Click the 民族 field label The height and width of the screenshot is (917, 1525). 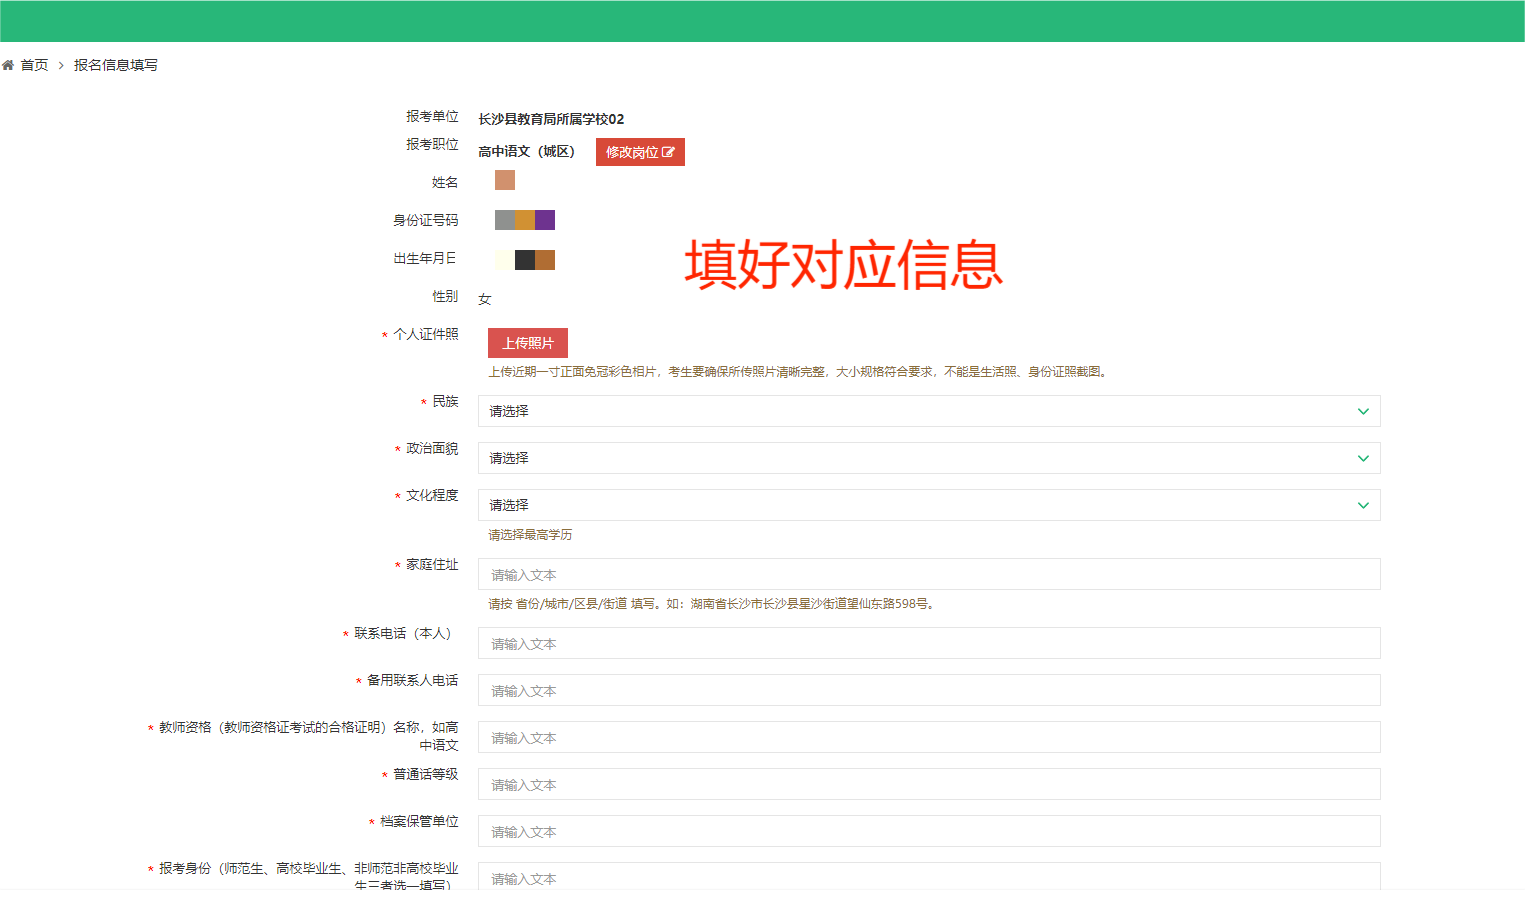point(445,401)
